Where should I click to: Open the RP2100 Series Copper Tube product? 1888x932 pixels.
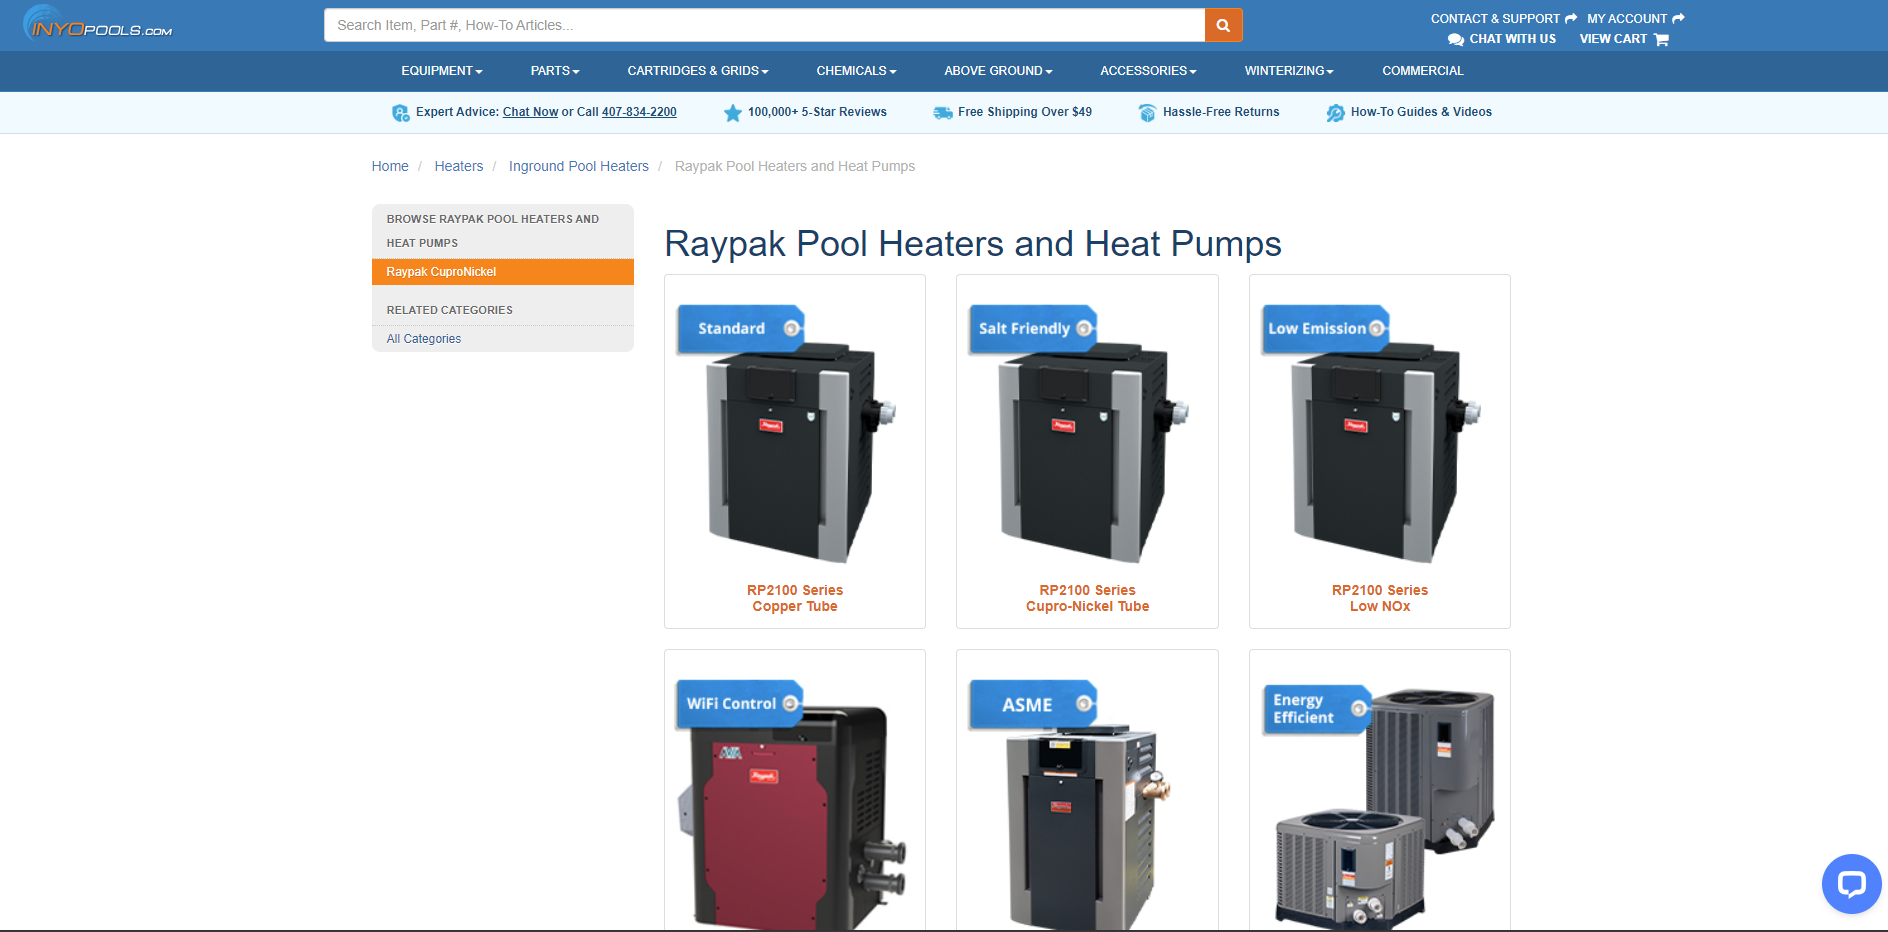tap(794, 598)
